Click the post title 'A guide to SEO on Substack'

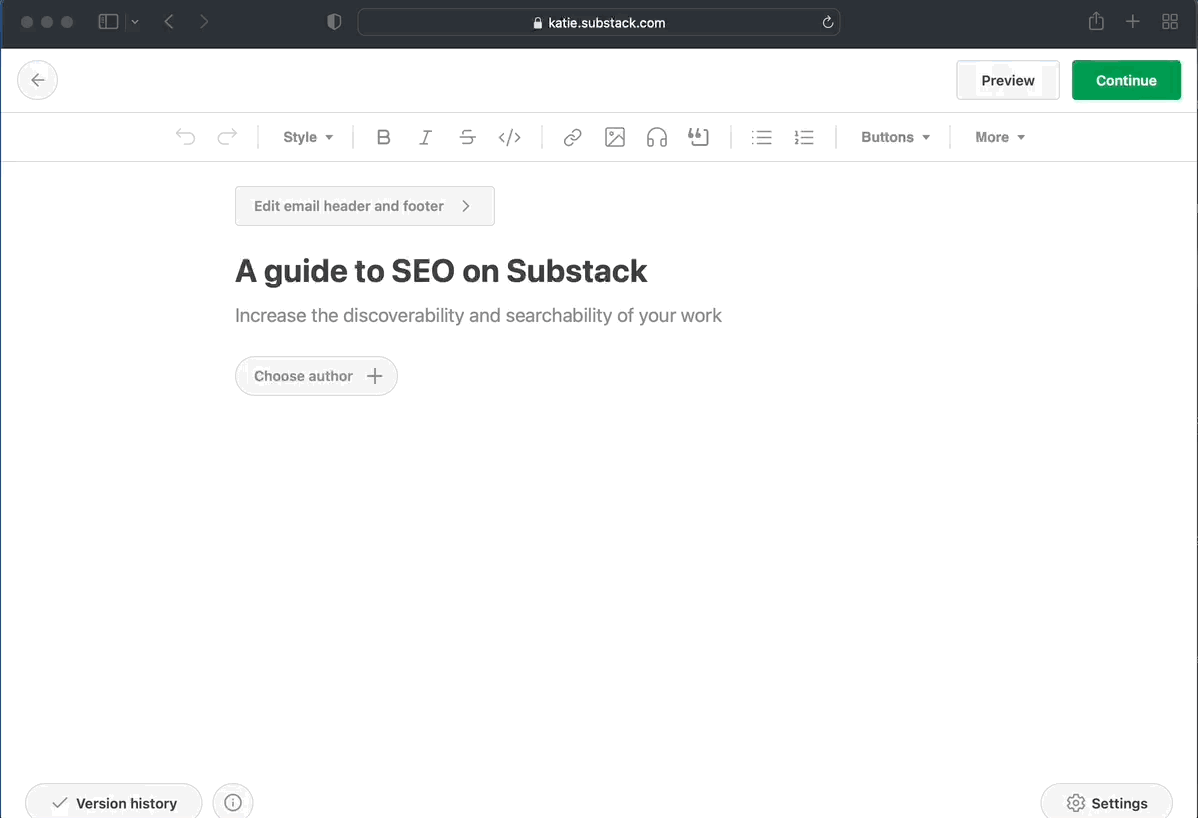pos(441,271)
